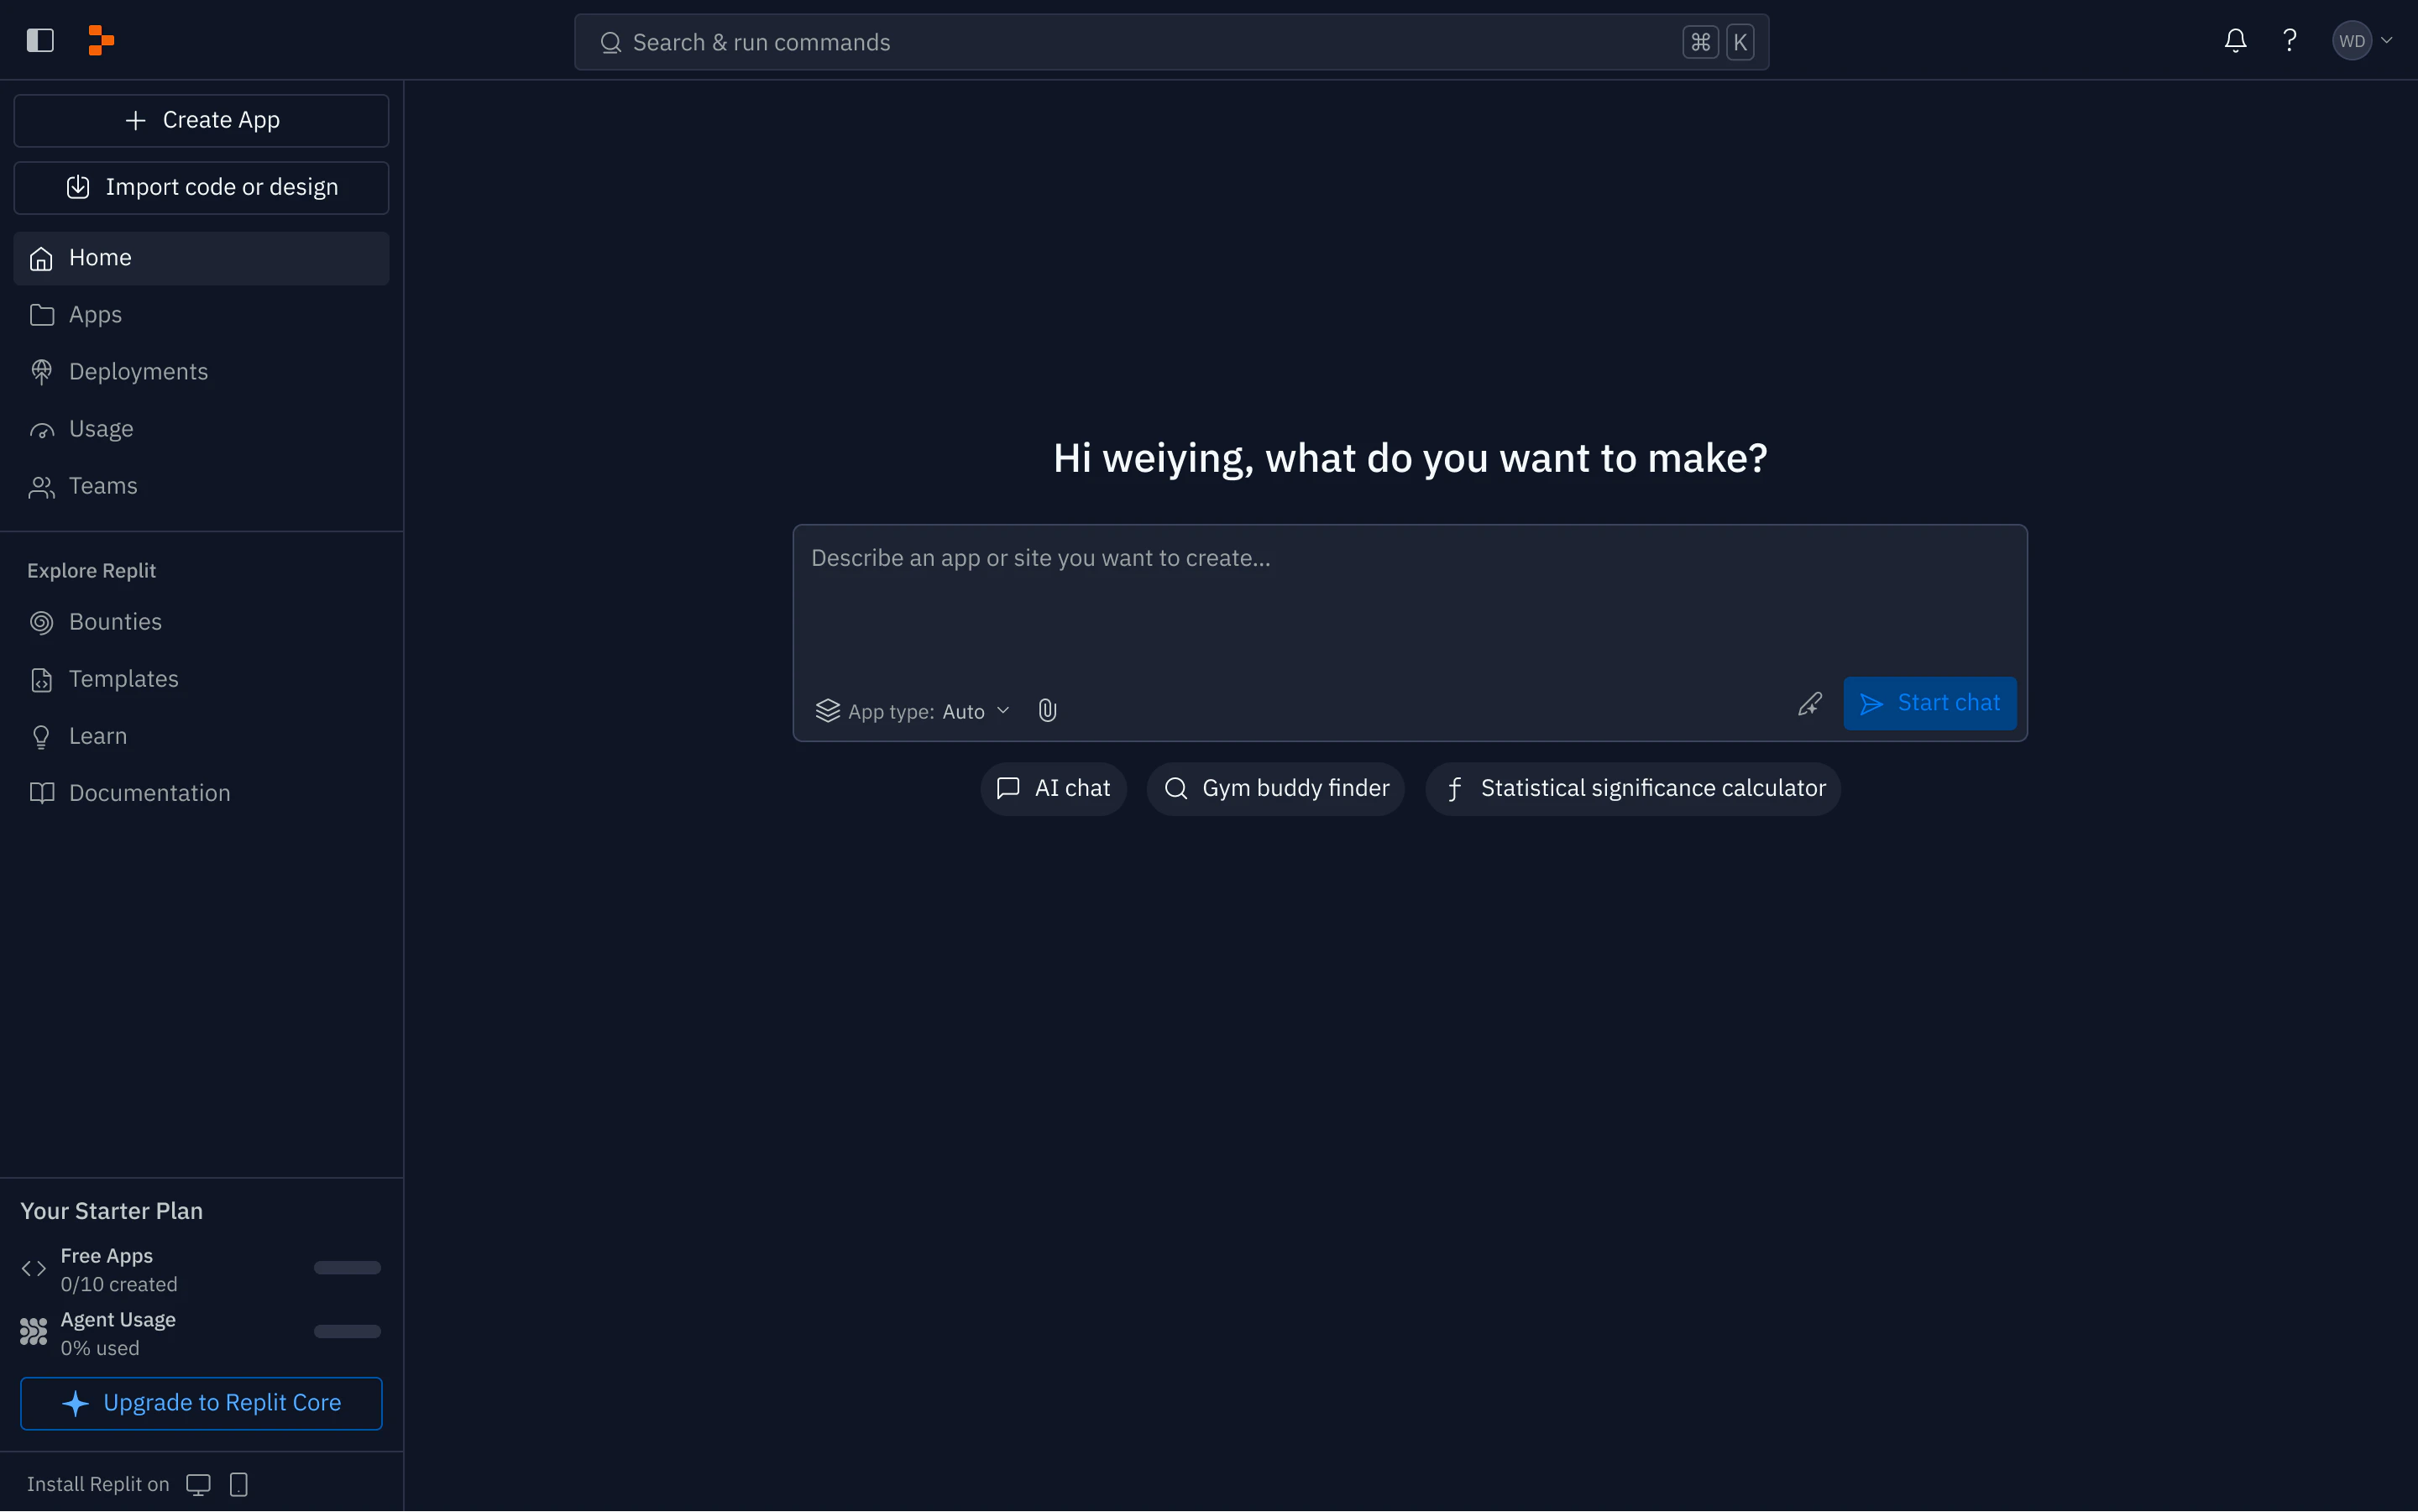Open Documentation link in sidebar
The height and width of the screenshot is (1512, 2418).
point(201,793)
